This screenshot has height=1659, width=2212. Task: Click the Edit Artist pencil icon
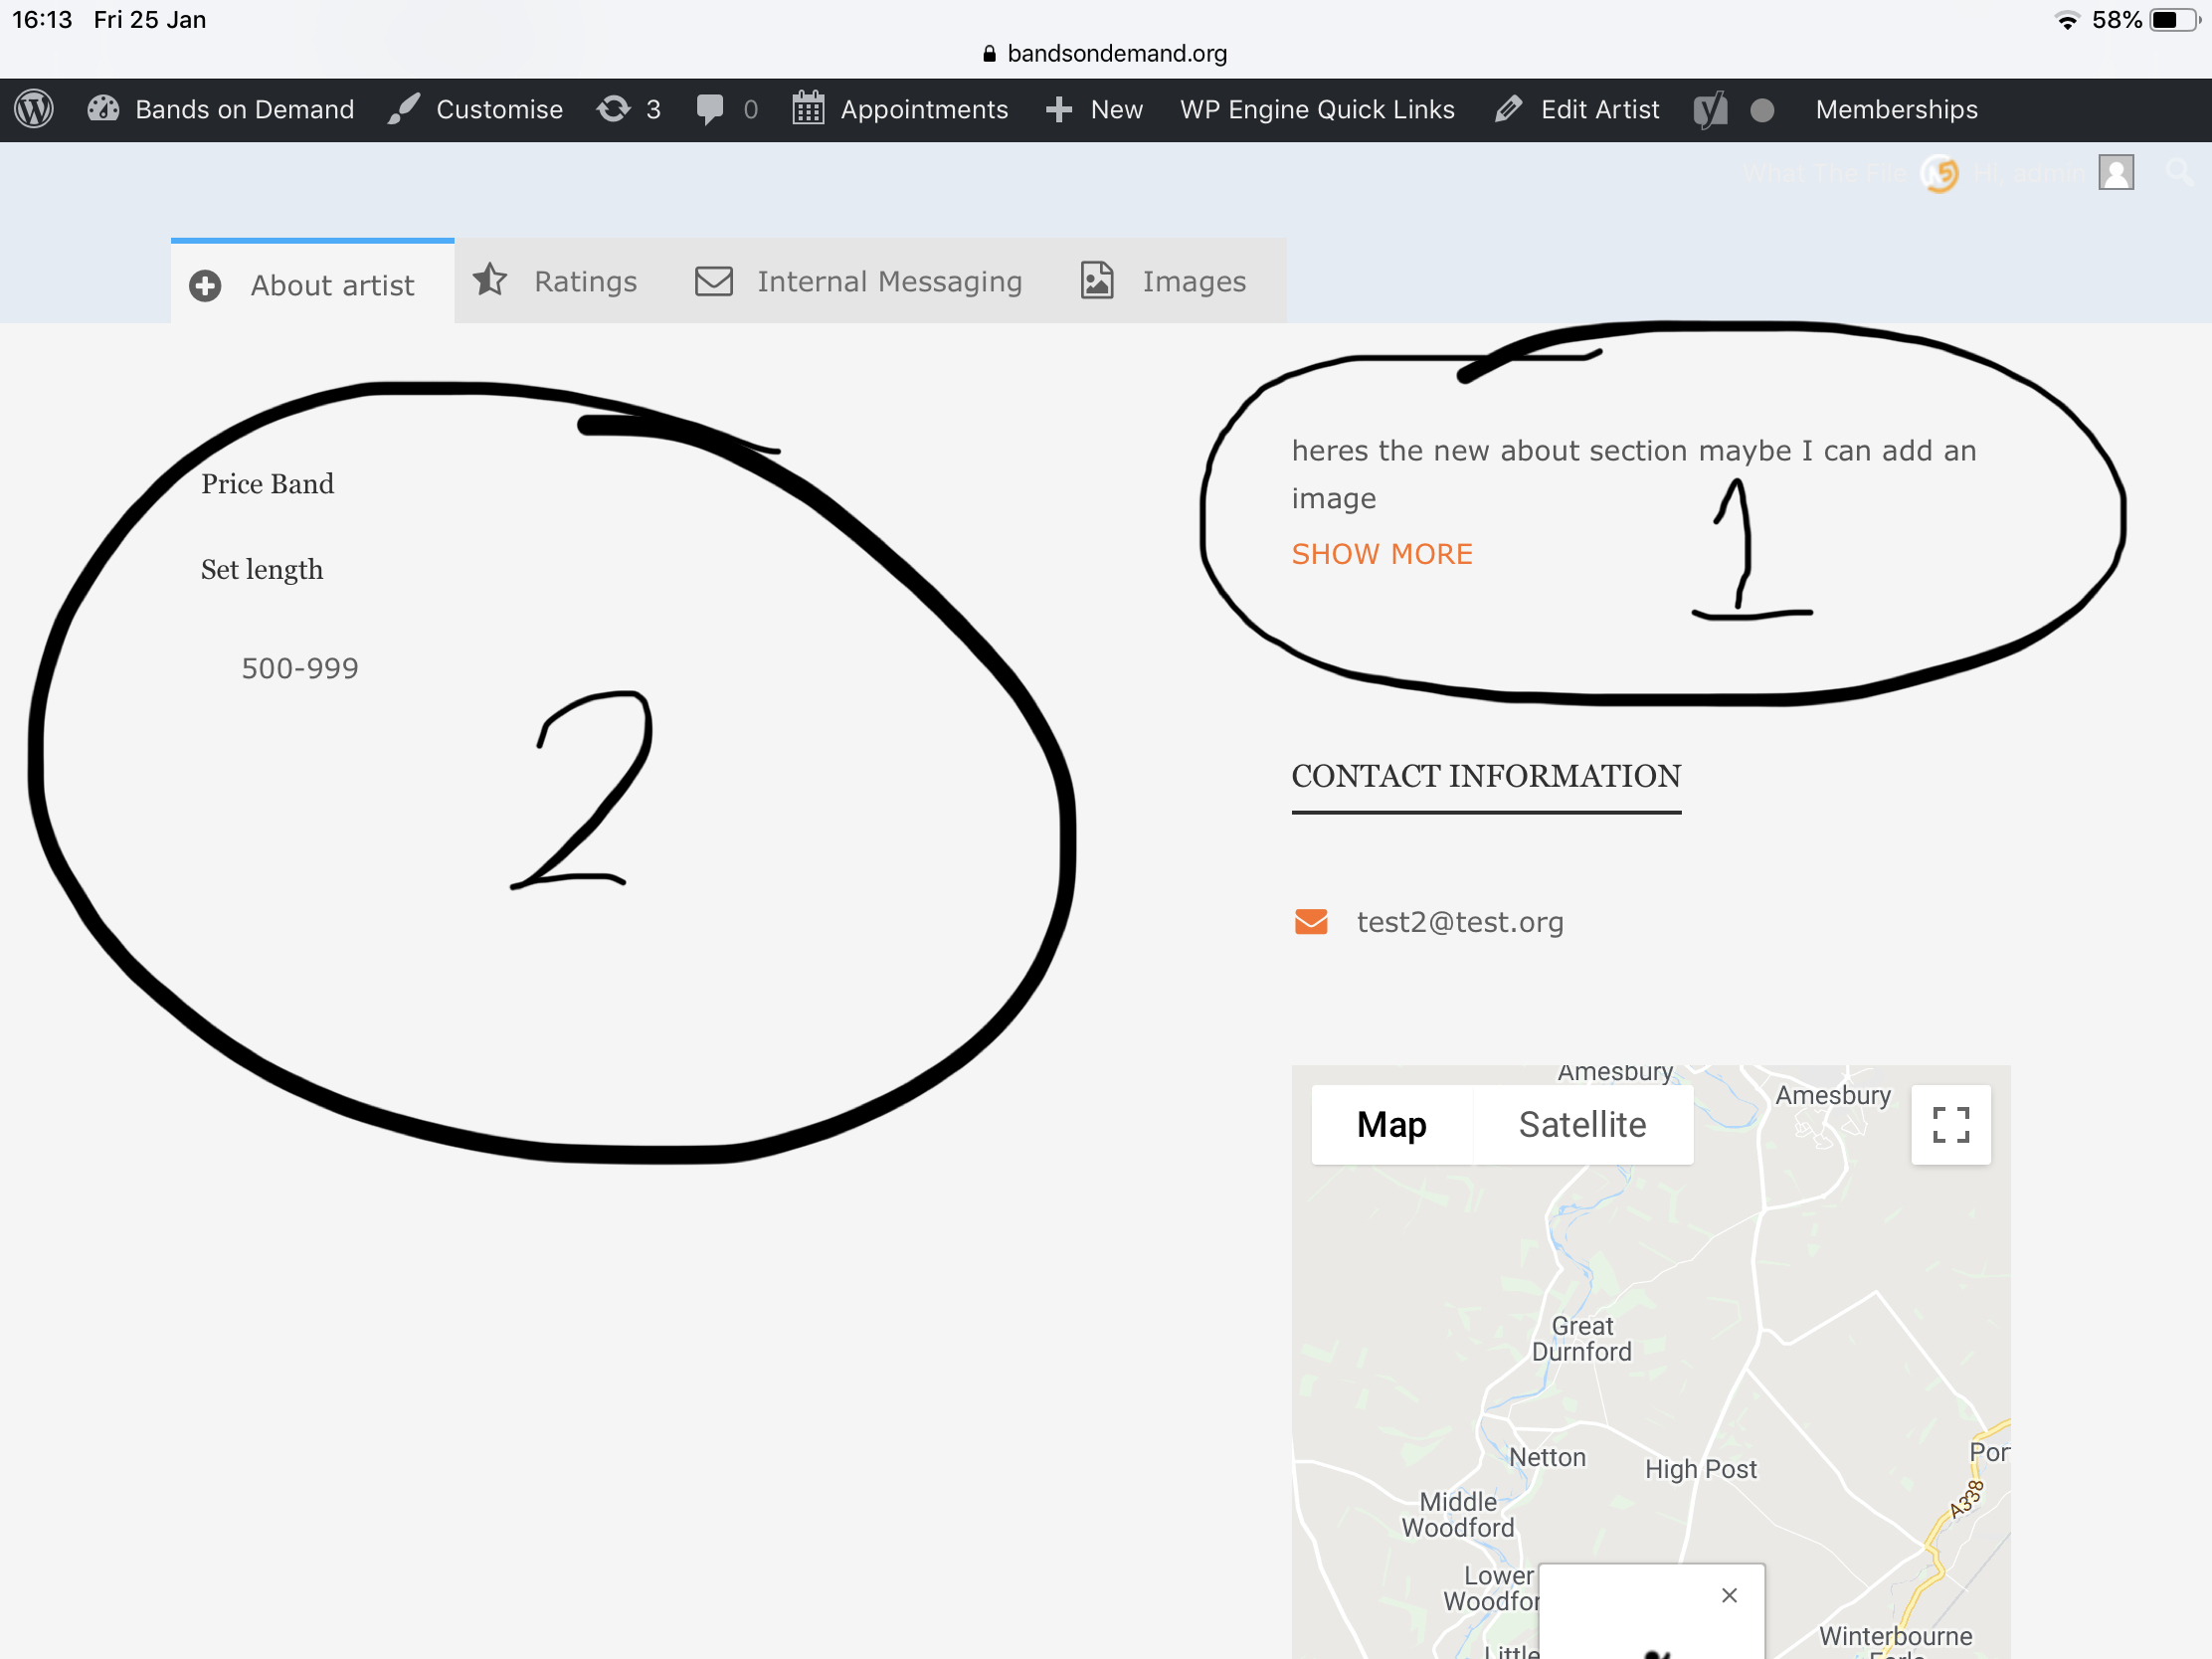[x=1509, y=109]
